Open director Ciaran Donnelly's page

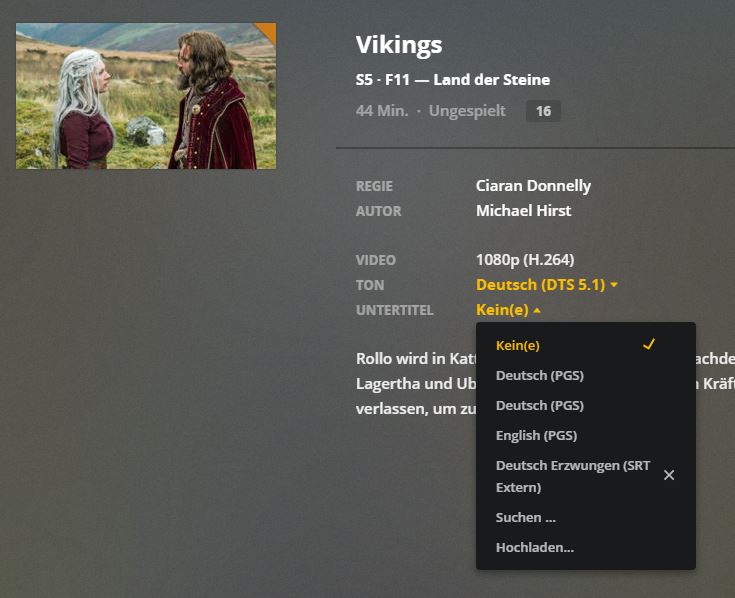pyautogui.click(x=533, y=185)
